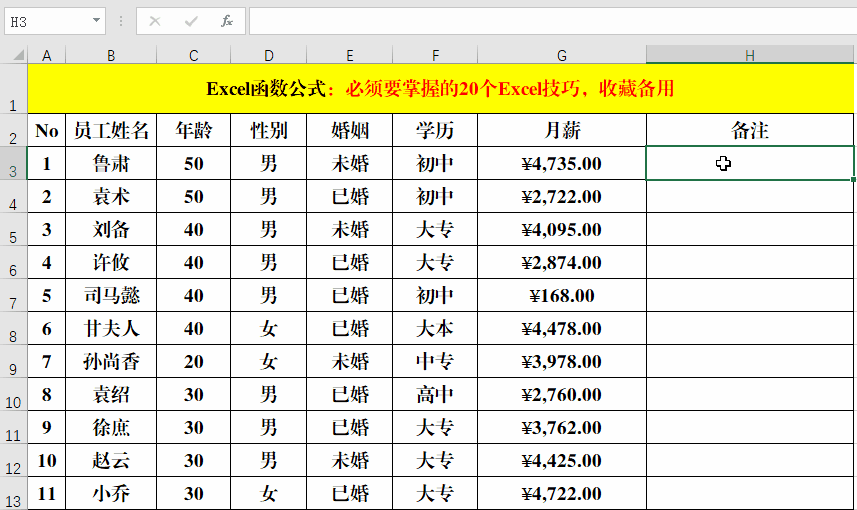The height and width of the screenshot is (510, 857).
Task: Select row 2 header
Action: point(13,130)
